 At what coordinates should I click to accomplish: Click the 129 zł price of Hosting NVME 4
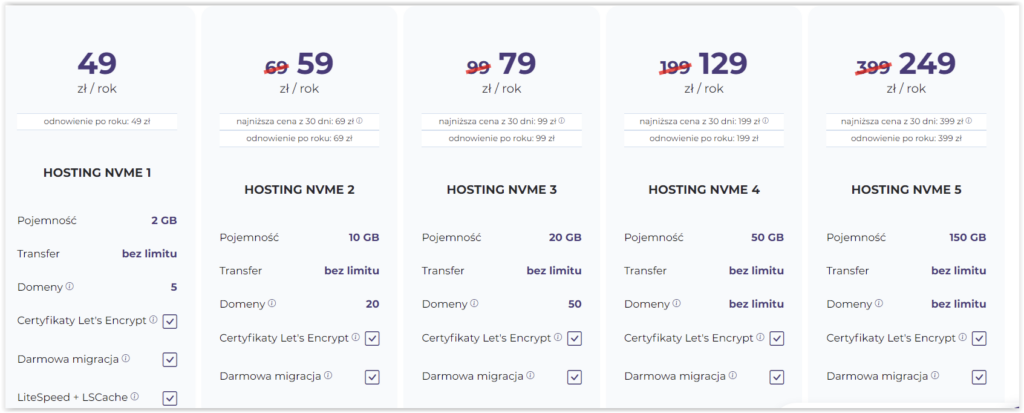point(723,64)
